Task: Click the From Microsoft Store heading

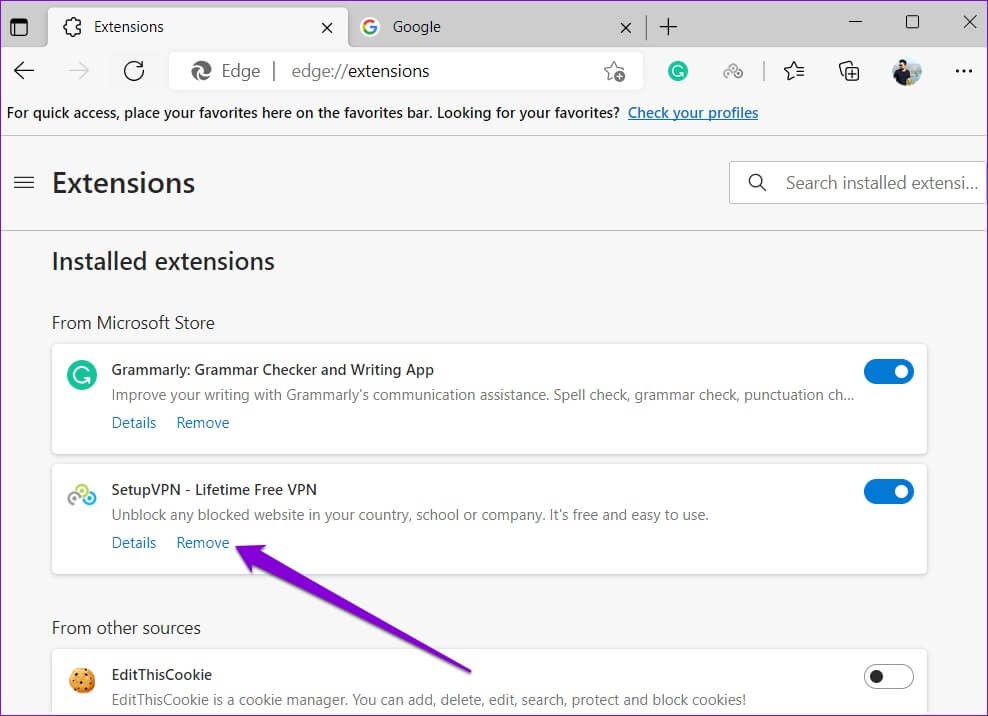Action: click(133, 323)
